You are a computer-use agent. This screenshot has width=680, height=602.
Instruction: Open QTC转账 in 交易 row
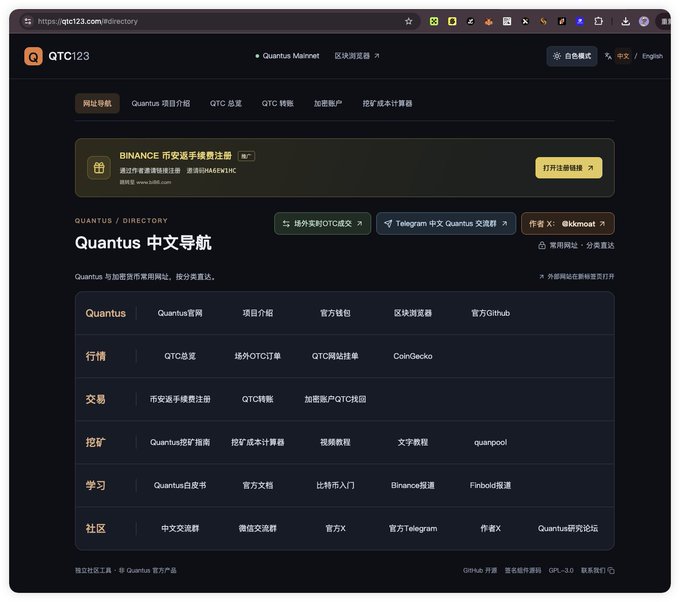(258, 399)
